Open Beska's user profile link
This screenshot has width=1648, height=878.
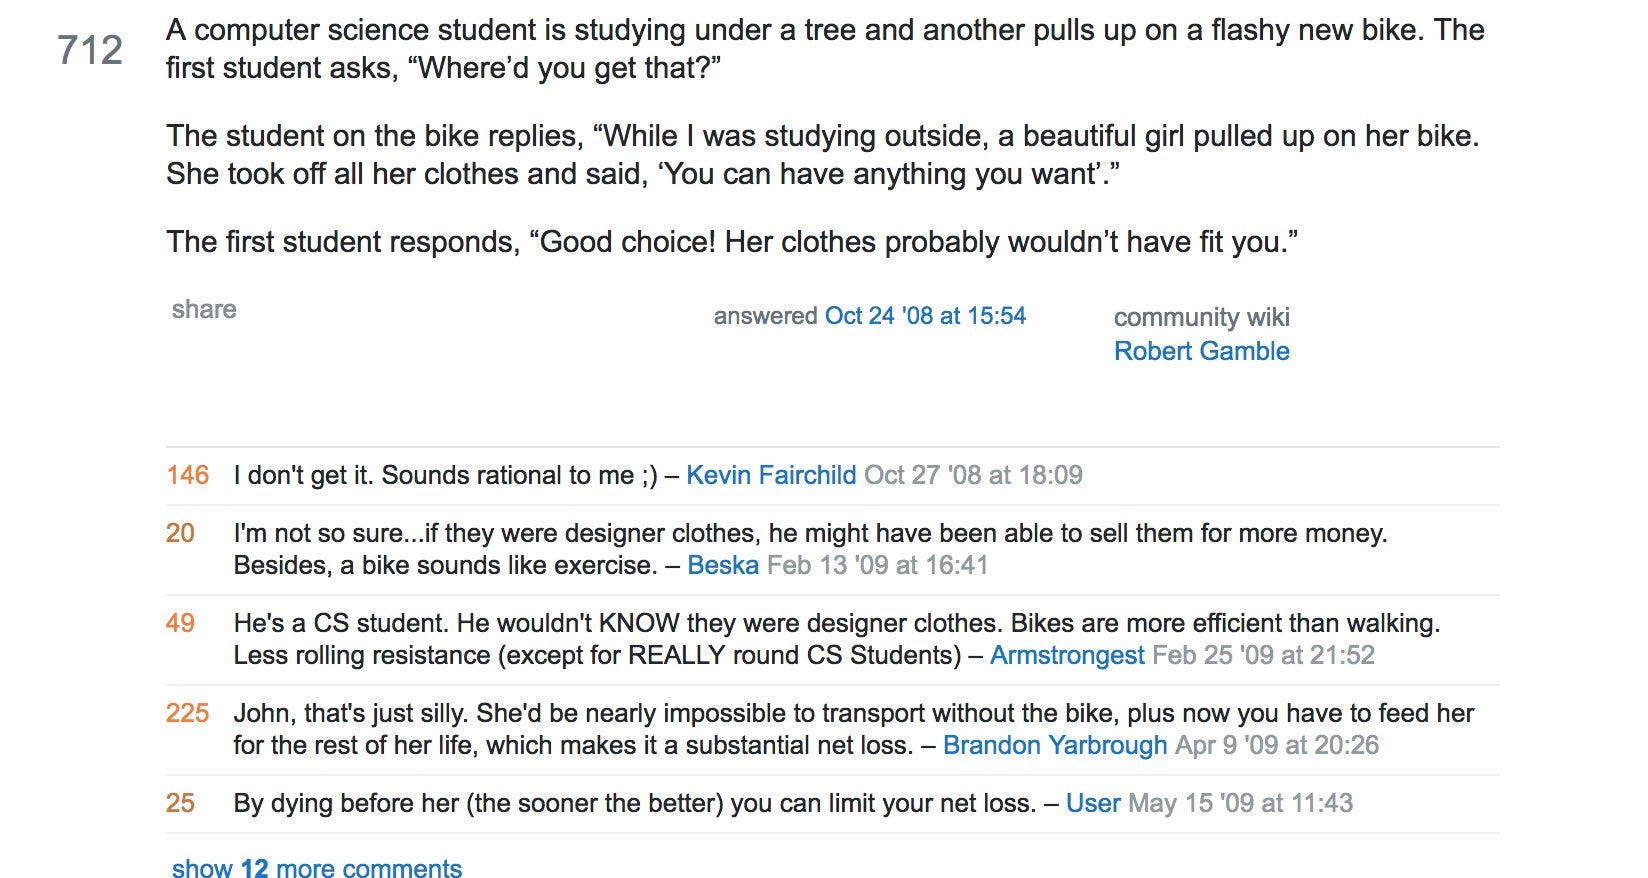(723, 565)
